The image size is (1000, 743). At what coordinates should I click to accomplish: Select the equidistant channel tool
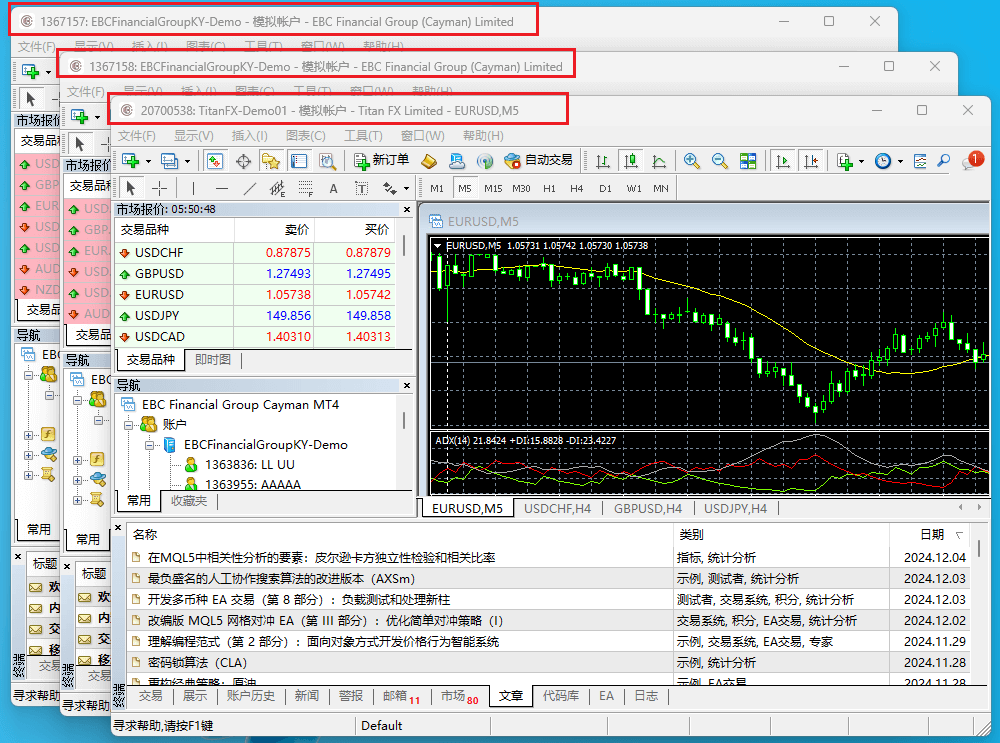277,188
